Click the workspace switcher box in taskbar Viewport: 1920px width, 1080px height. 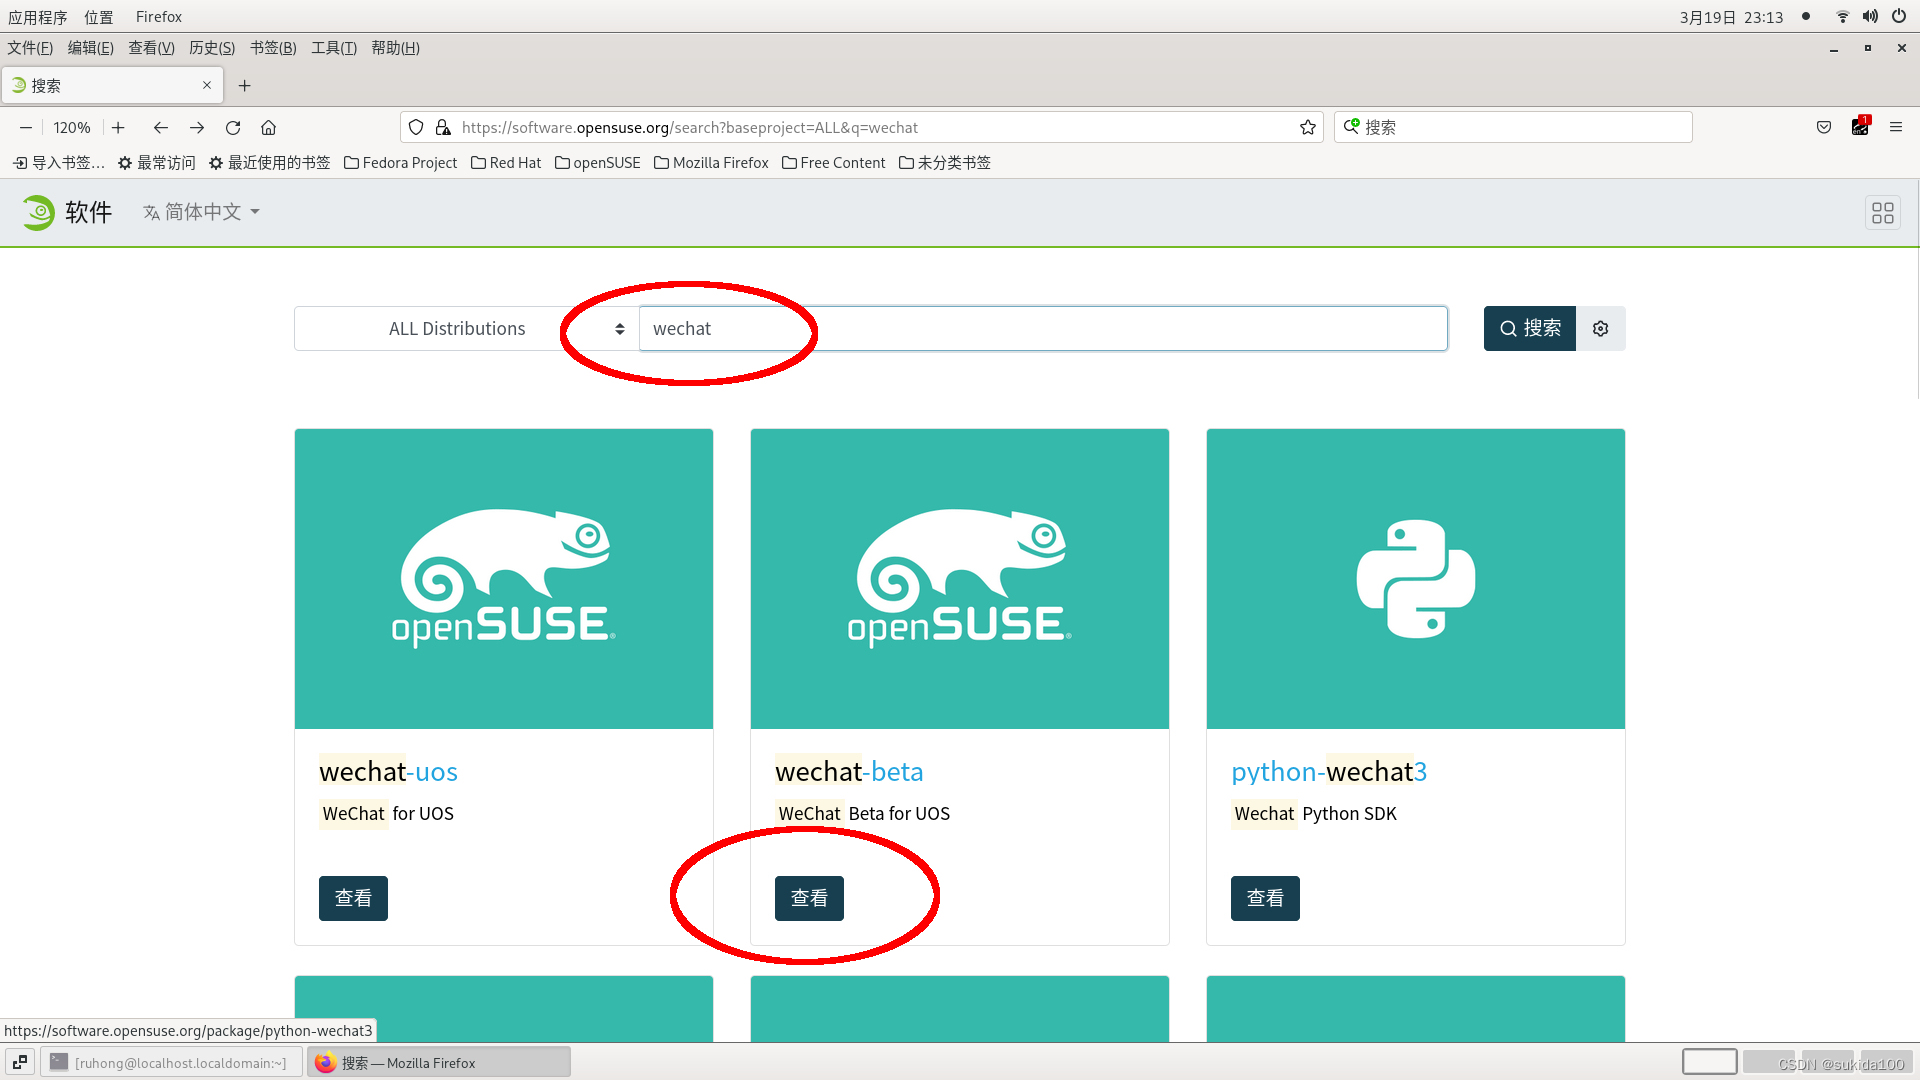[x=1709, y=1062]
